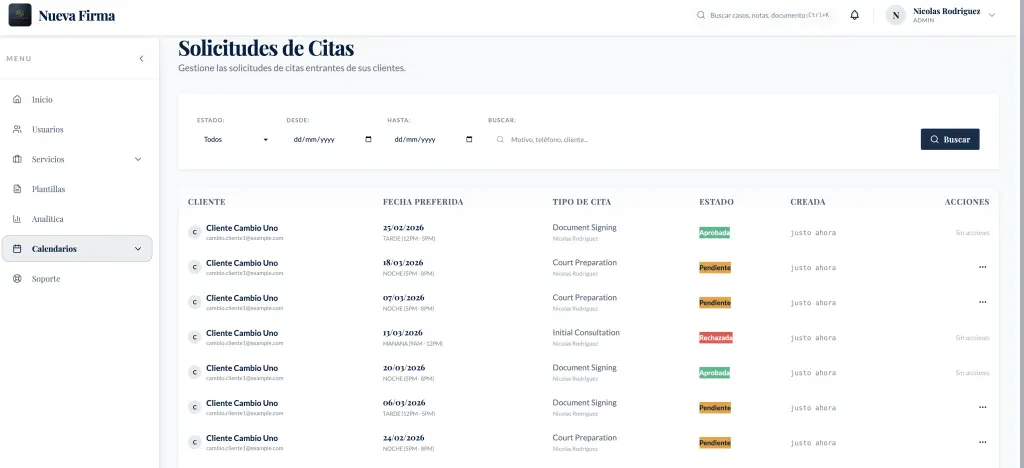Open actions menu for the 24/02/2026 row
This screenshot has width=1024, height=468.
tap(982, 442)
